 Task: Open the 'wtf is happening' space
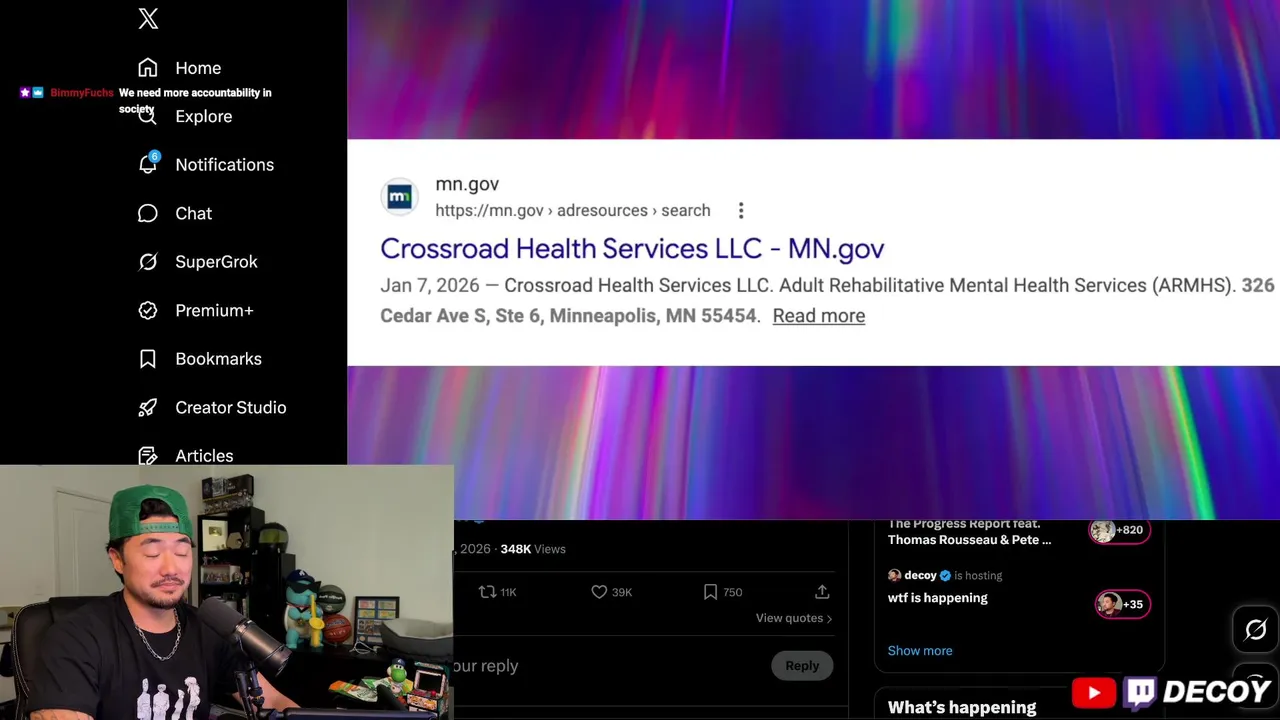938,598
